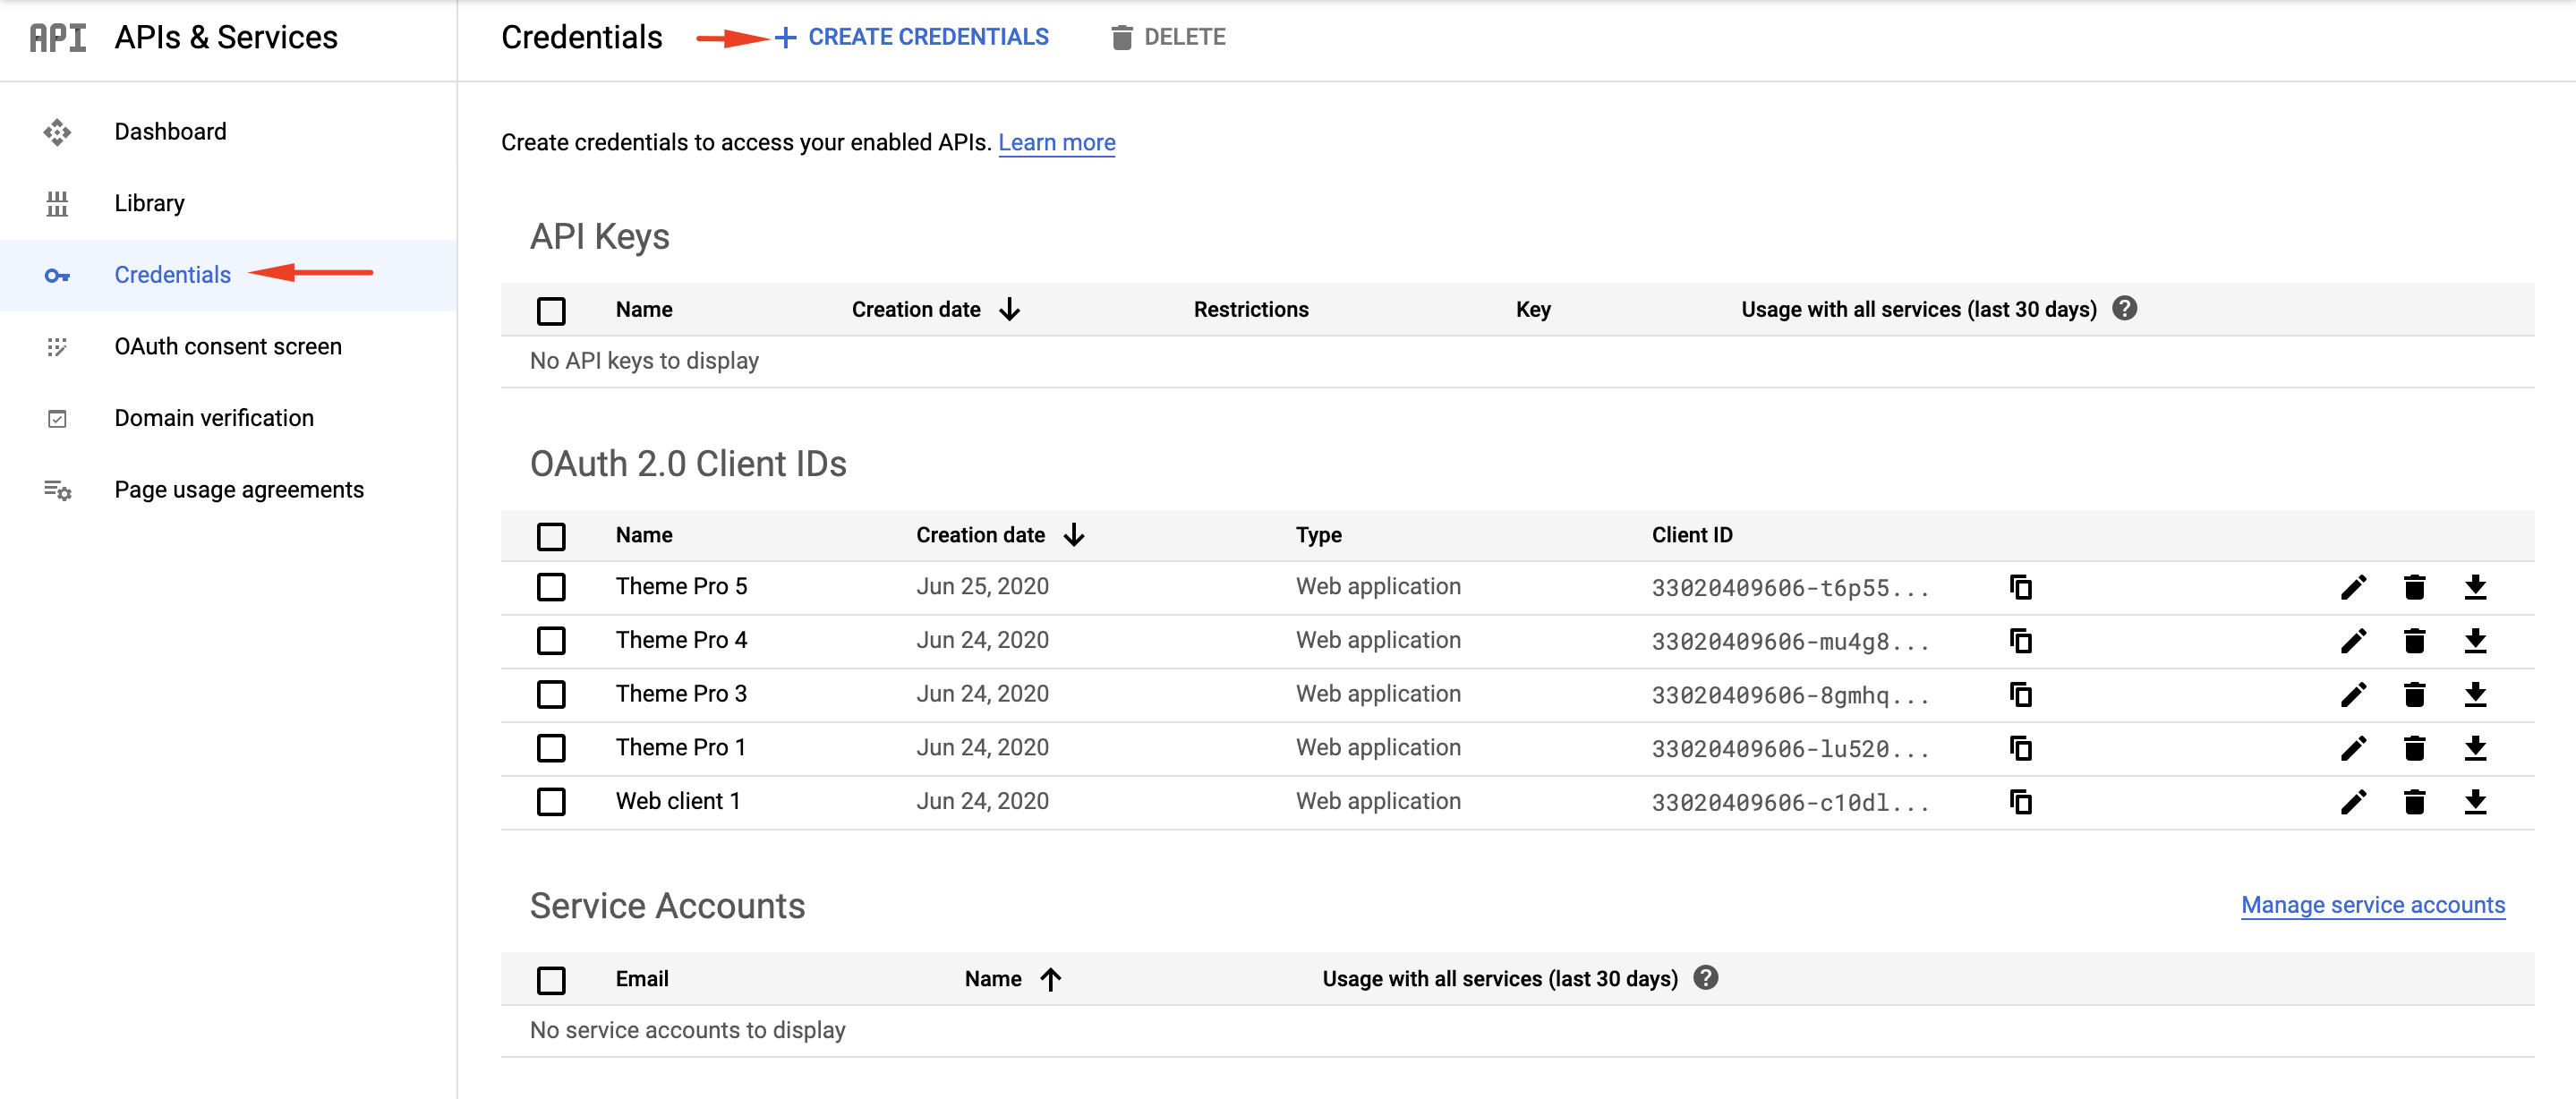
Task: Download JSON for Theme Pro 1 client
Action: tap(2475, 748)
